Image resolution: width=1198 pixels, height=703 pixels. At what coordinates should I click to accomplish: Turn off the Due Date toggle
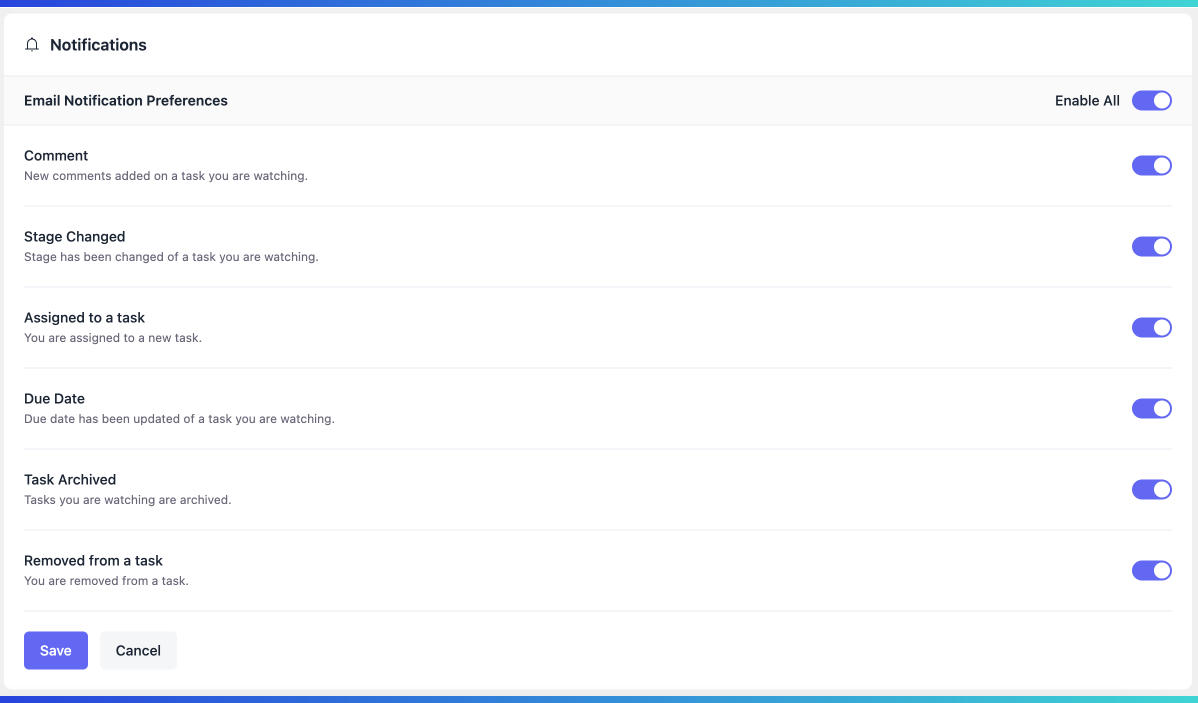(1151, 408)
